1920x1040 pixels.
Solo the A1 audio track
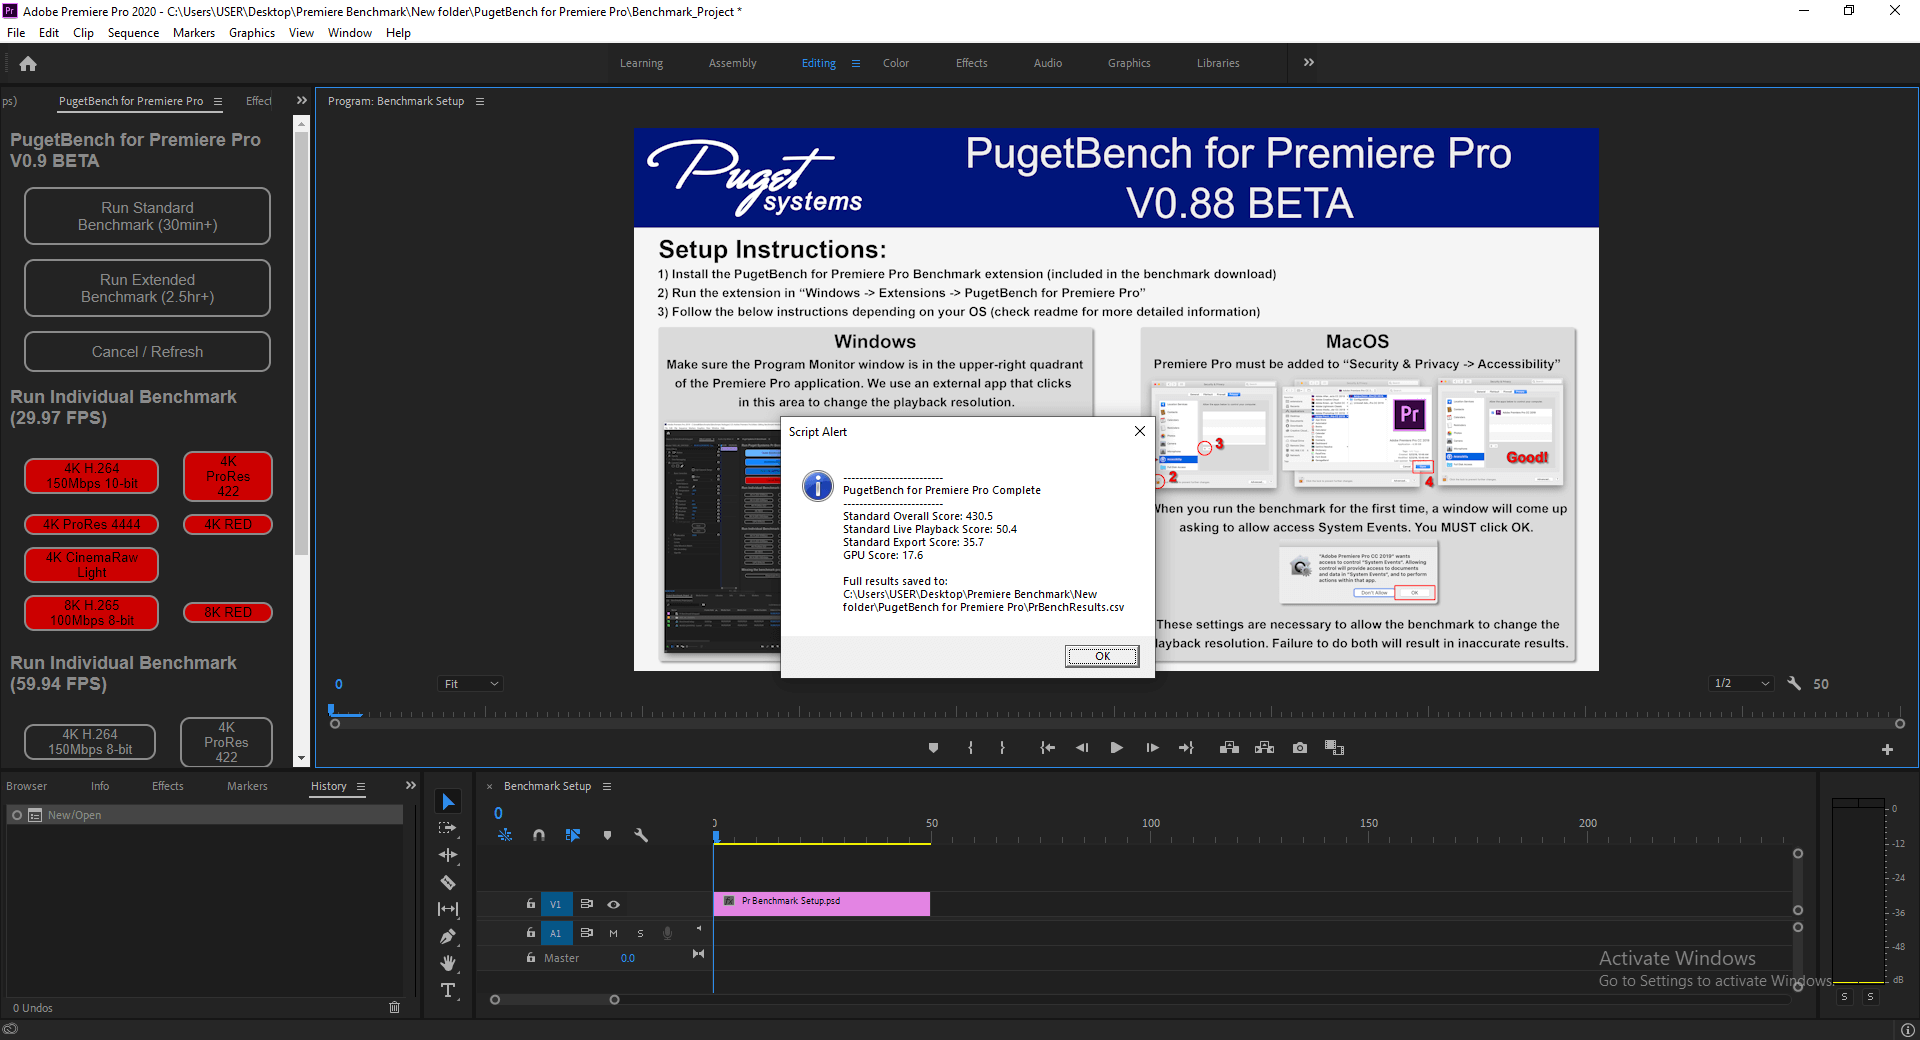click(x=640, y=933)
